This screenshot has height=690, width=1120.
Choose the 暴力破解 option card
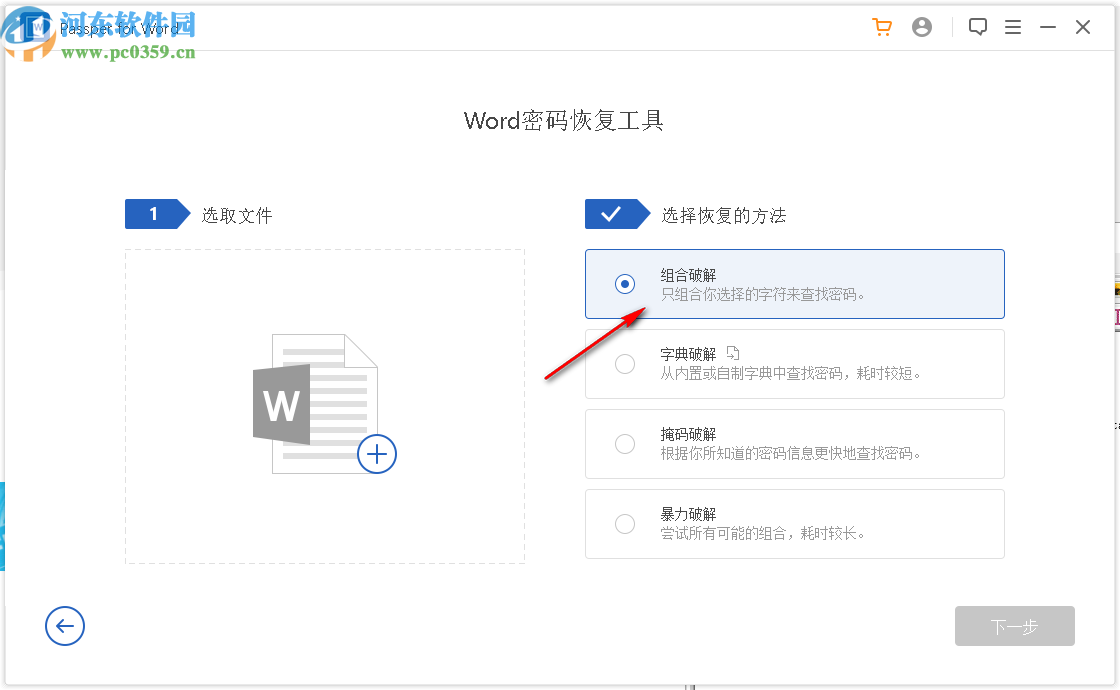(x=794, y=523)
